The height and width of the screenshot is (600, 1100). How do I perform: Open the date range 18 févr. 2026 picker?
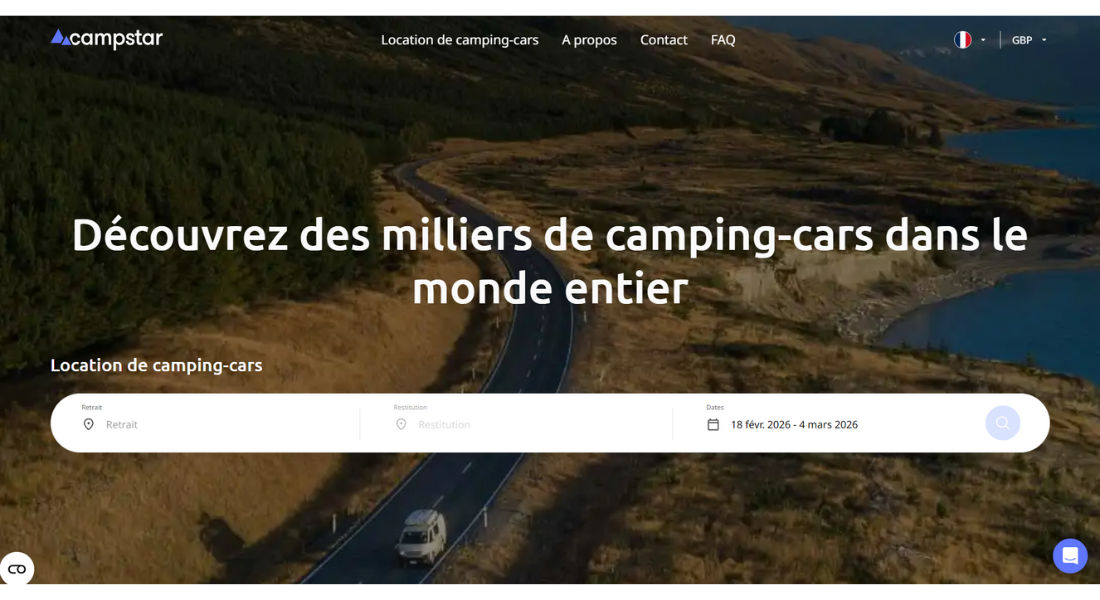tap(794, 425)
